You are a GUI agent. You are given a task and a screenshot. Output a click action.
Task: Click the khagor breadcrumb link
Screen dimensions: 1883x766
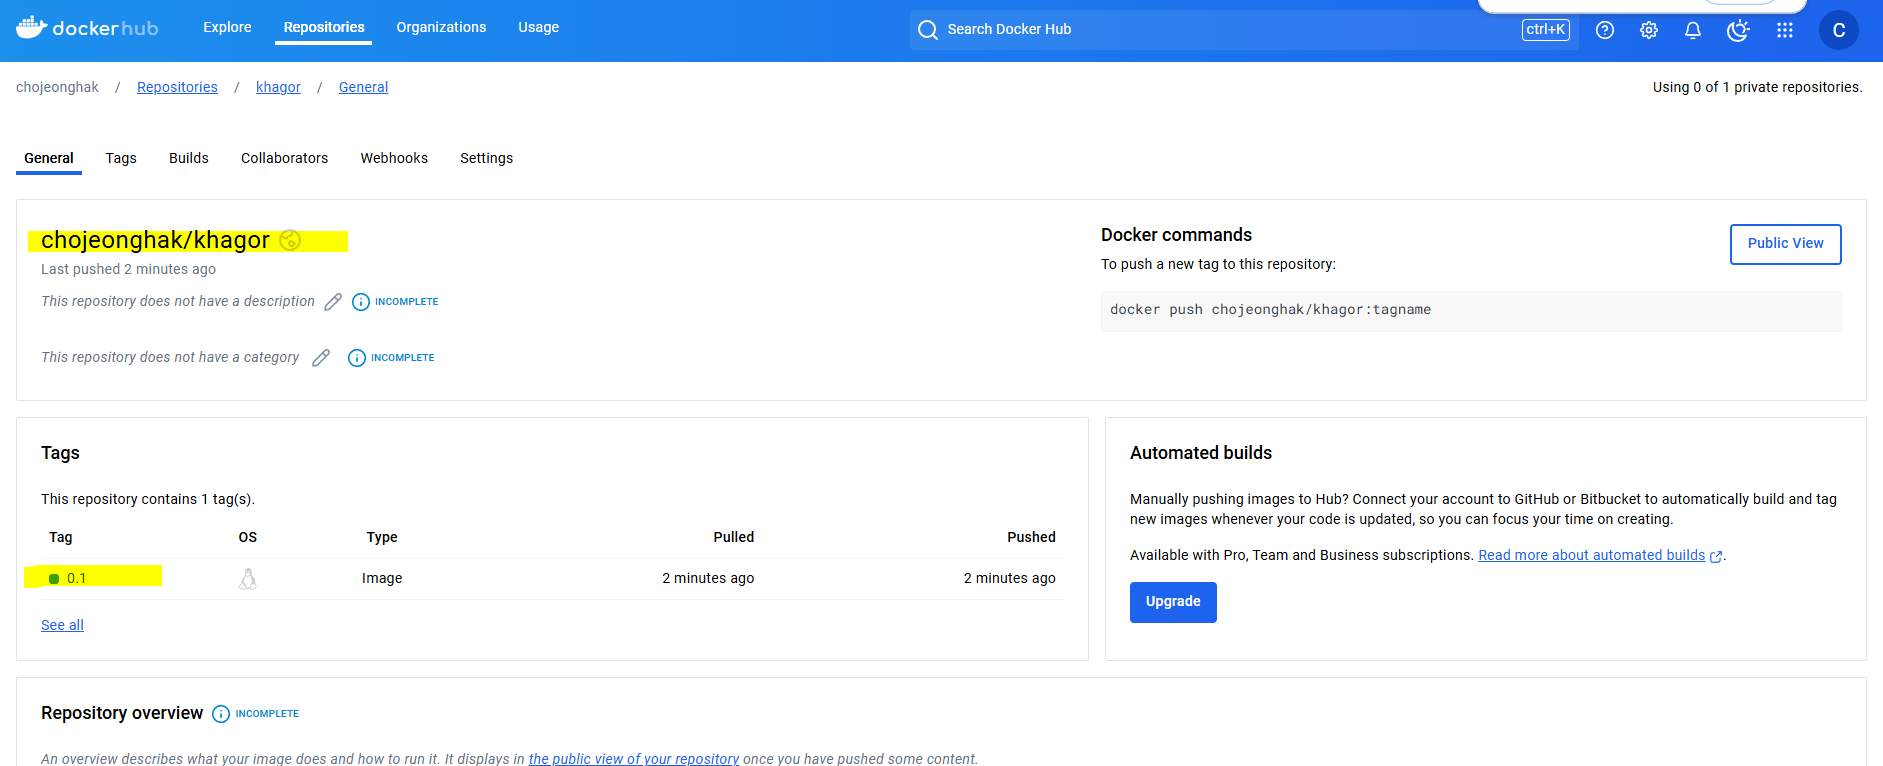coord(278,87)
